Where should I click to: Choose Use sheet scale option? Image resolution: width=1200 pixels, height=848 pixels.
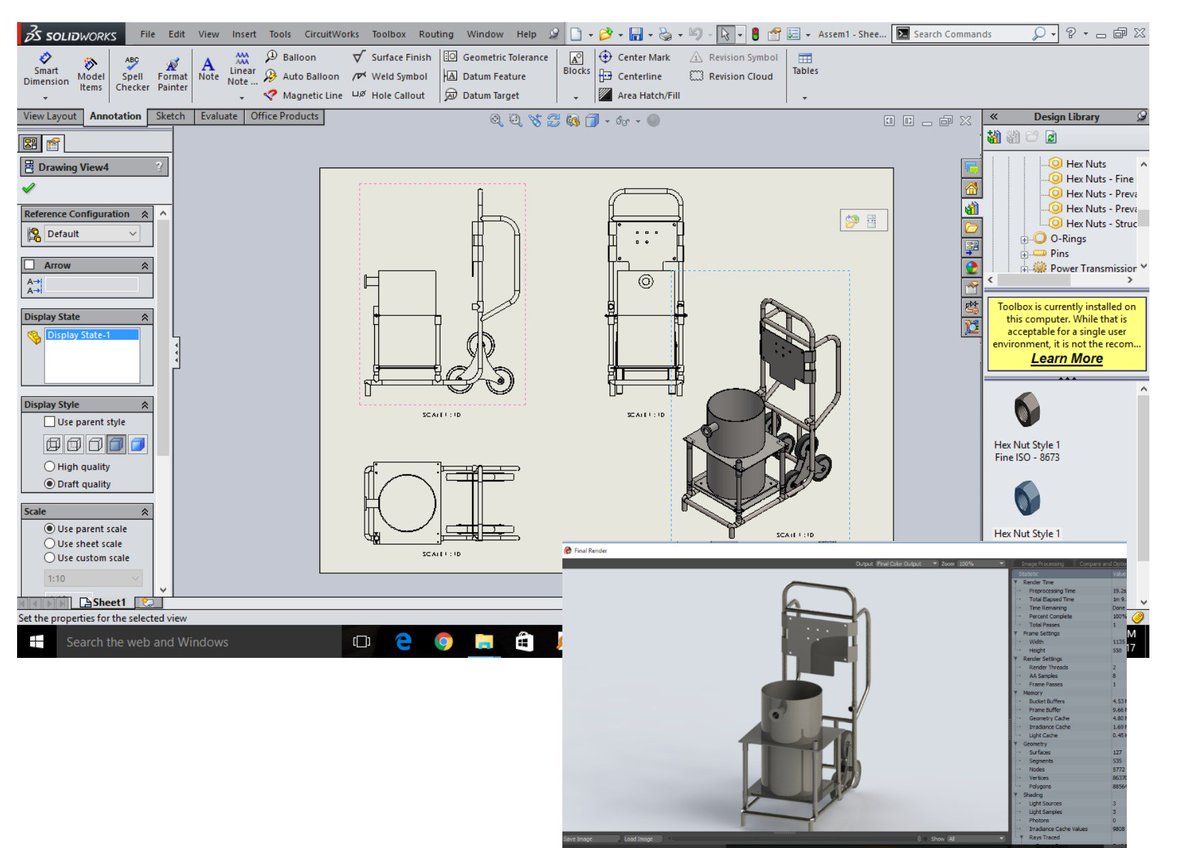50,544
